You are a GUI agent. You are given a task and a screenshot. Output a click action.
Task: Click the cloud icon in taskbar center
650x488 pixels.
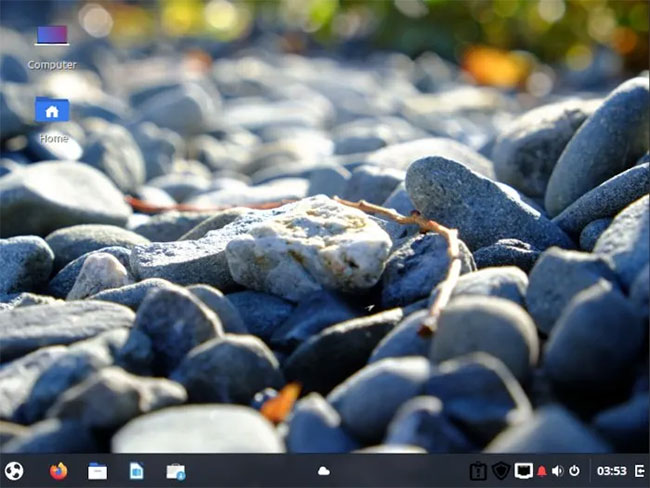324,471
